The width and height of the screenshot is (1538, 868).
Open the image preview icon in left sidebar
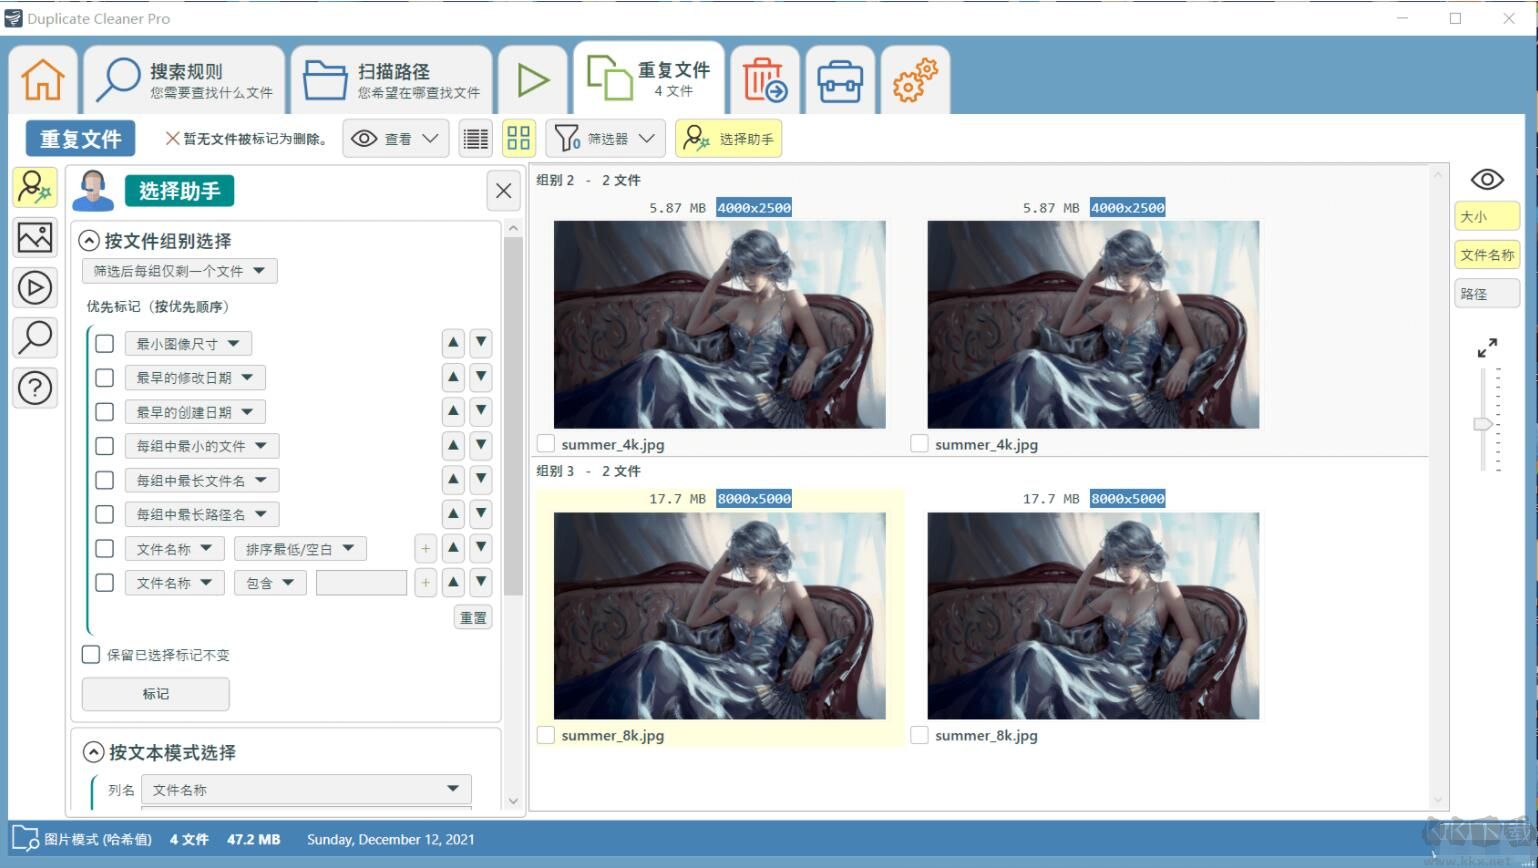click(x=35, y=237)
